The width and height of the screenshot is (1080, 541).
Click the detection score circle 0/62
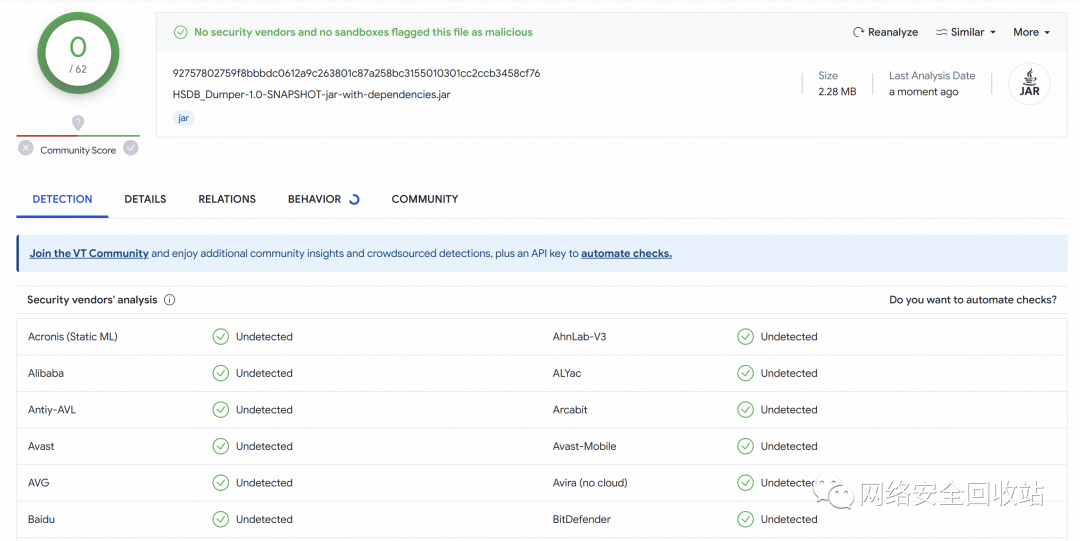[x=78, y=54]
